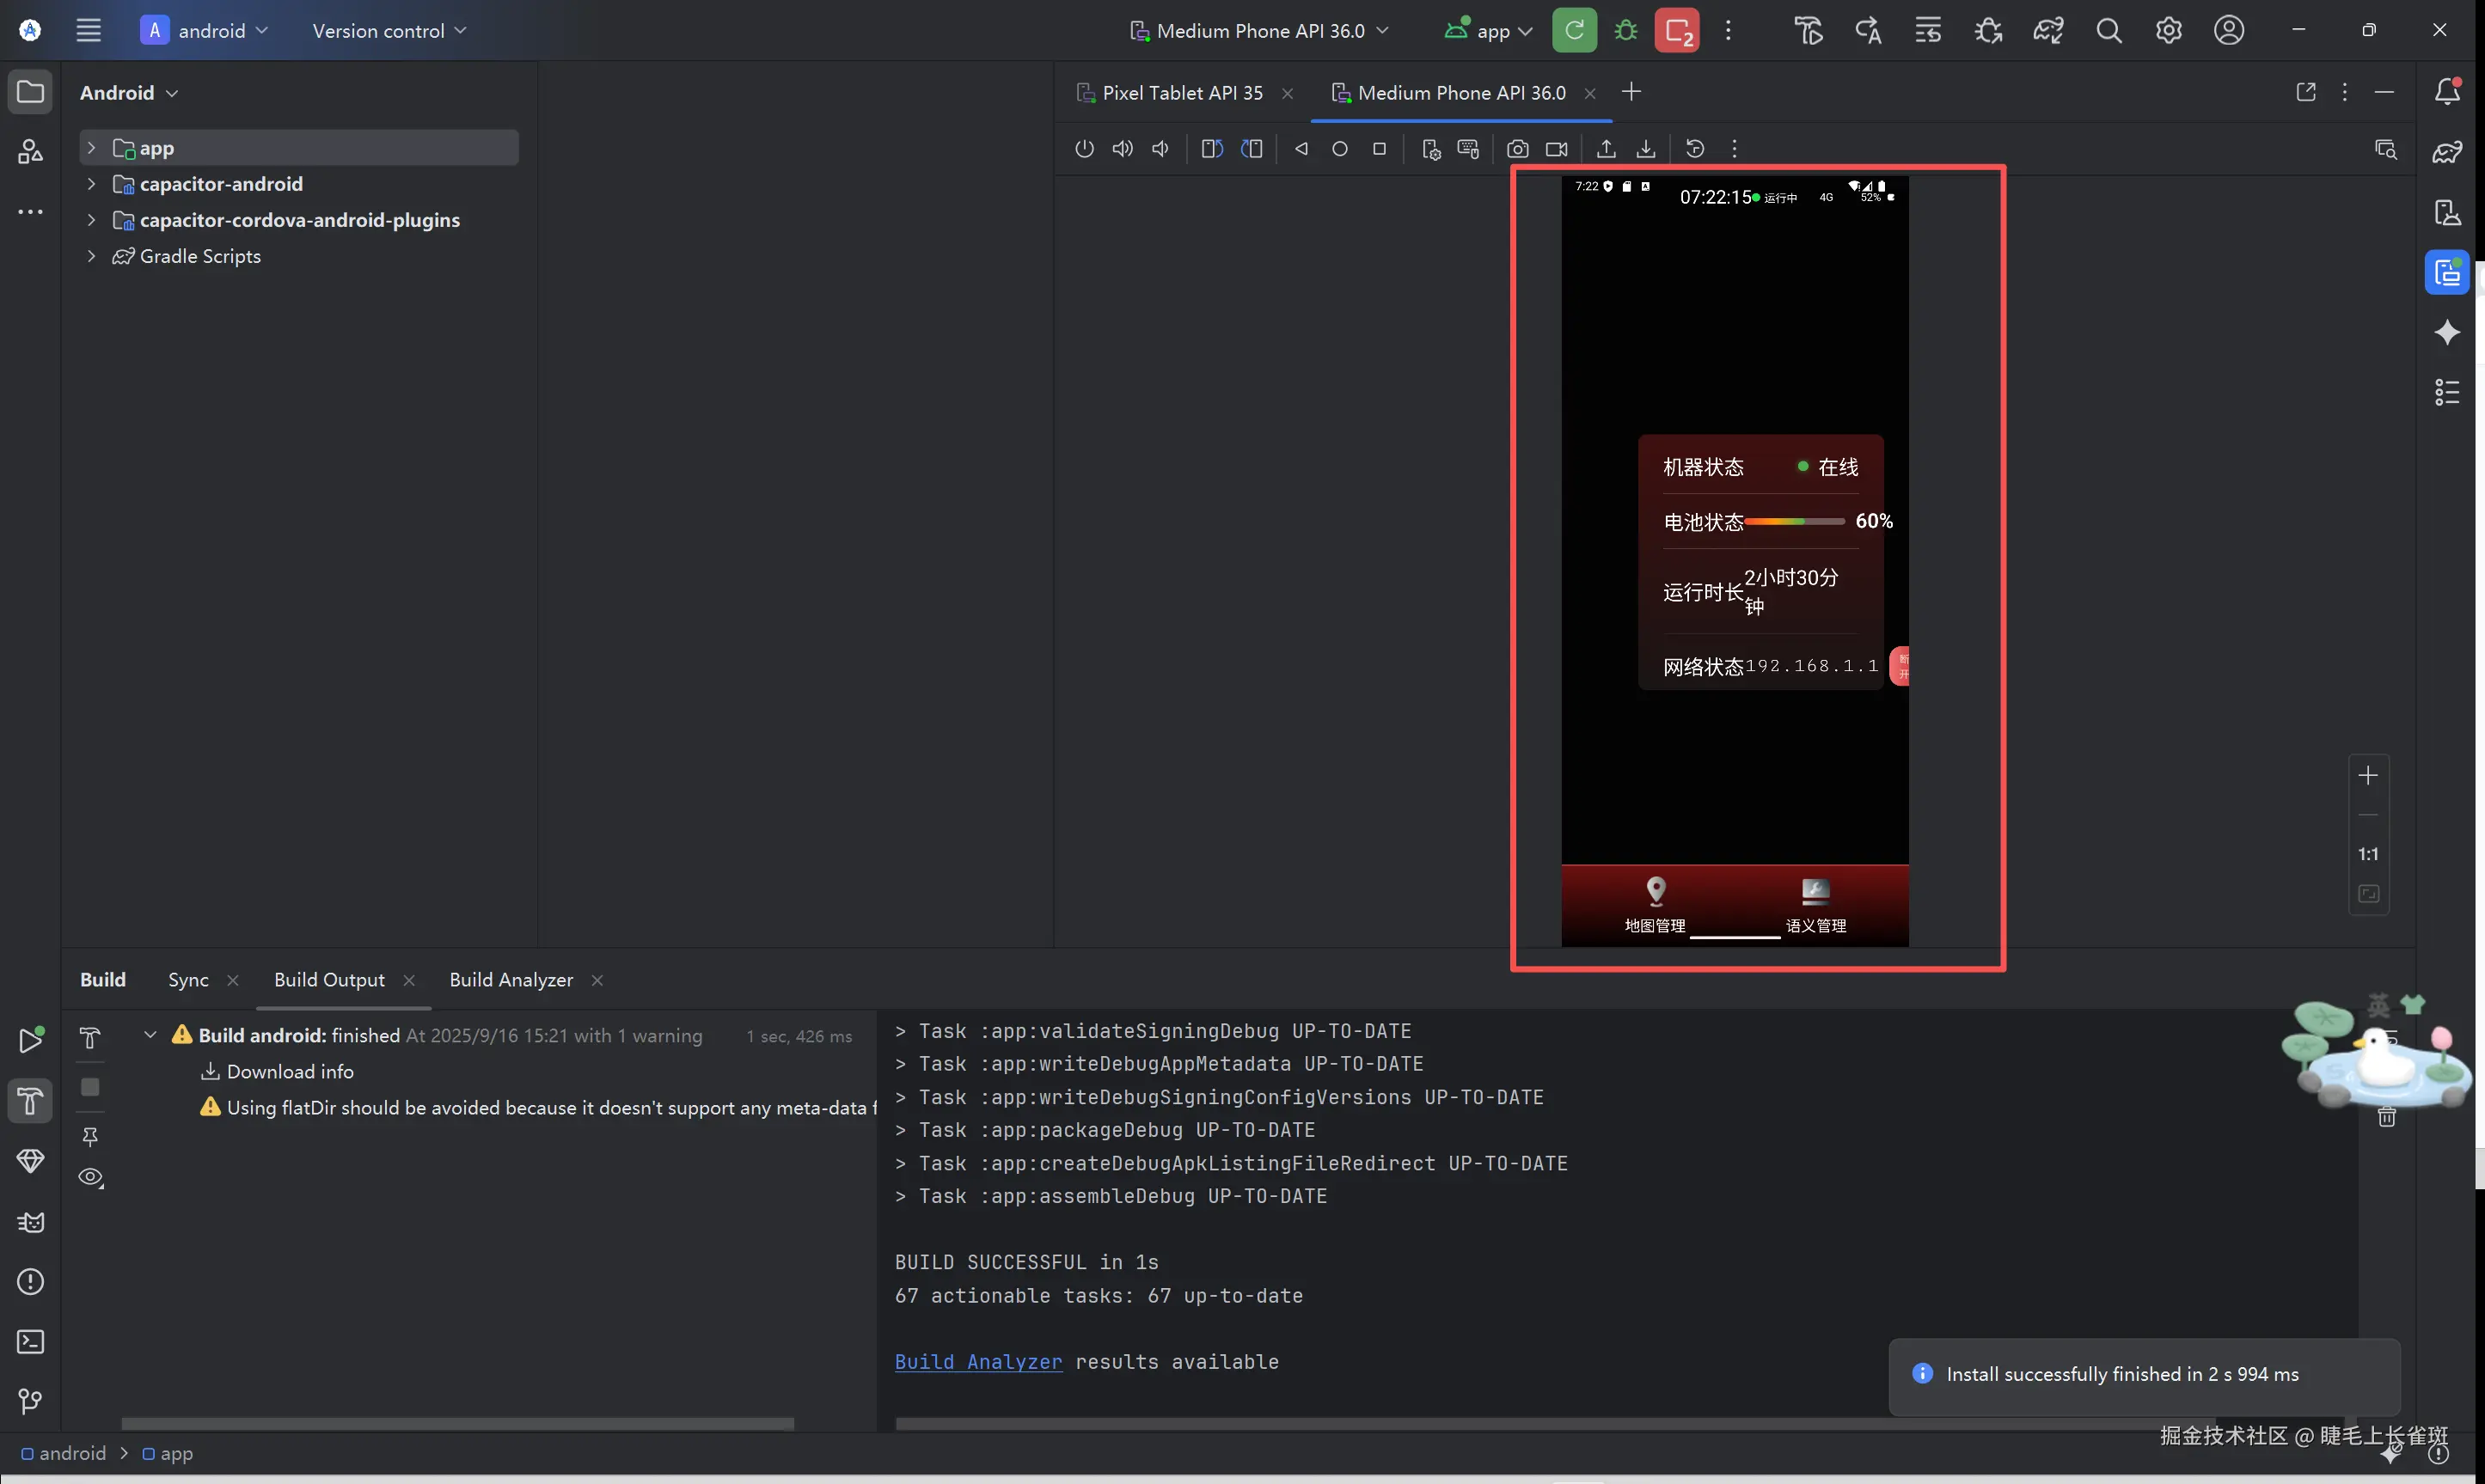Open the Terminal tool window
This screenshot has height=1484, width=2485.
(x=30, y=1342)
